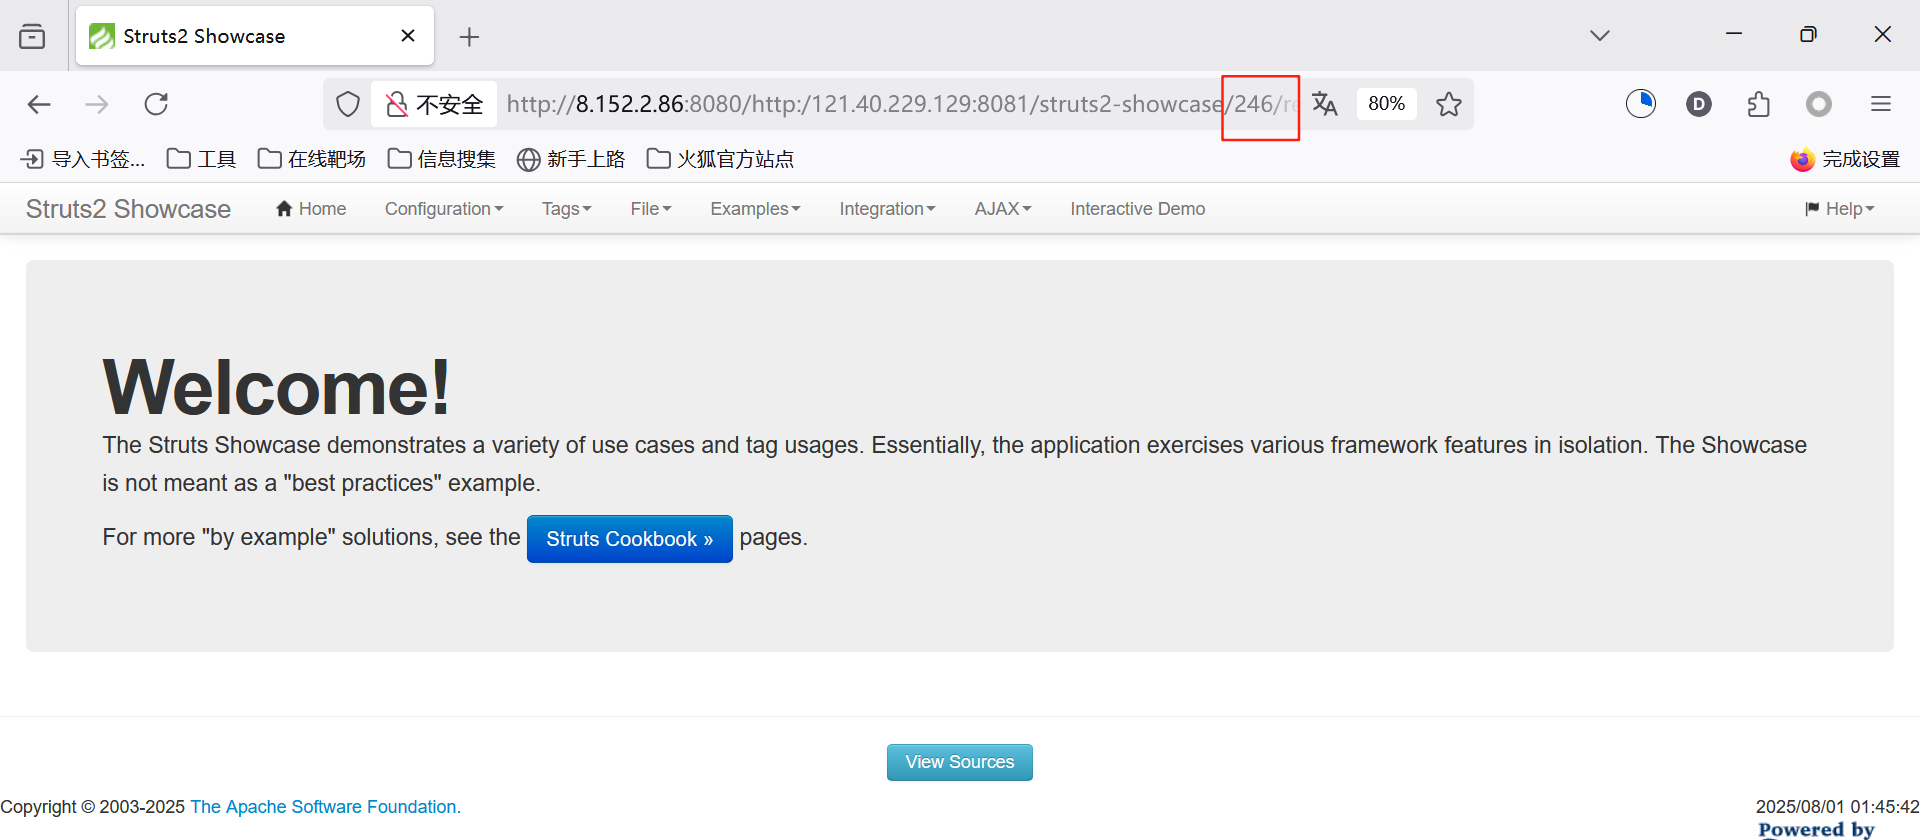The image size is (1920, 840).
Task: Reload the current page
Action: tap(156, 104)
